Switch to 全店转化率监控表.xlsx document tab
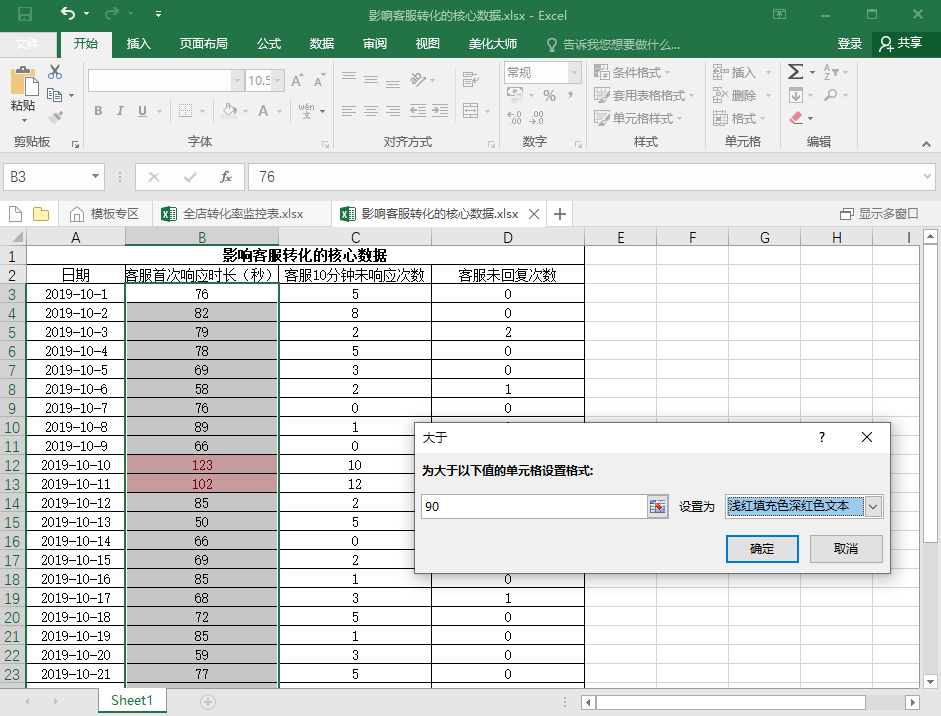This screenshot has width=941, height=716. pos(242,214)
